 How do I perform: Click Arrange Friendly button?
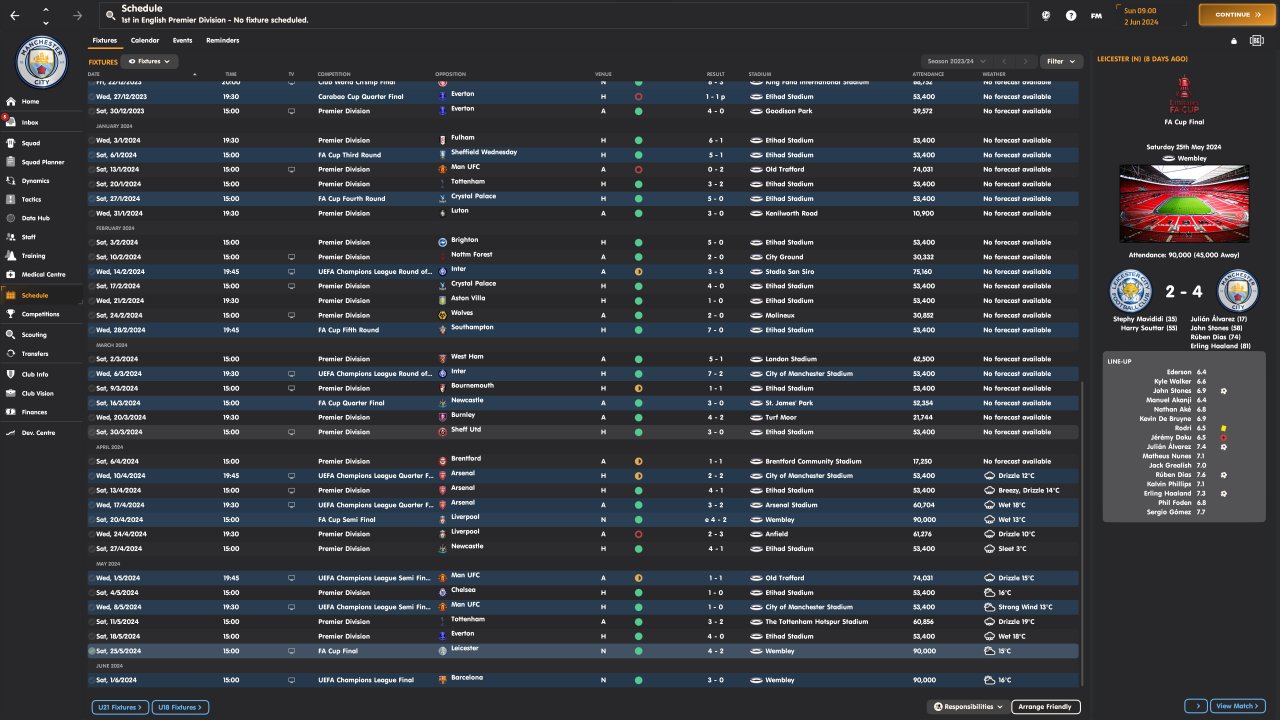1045,707
